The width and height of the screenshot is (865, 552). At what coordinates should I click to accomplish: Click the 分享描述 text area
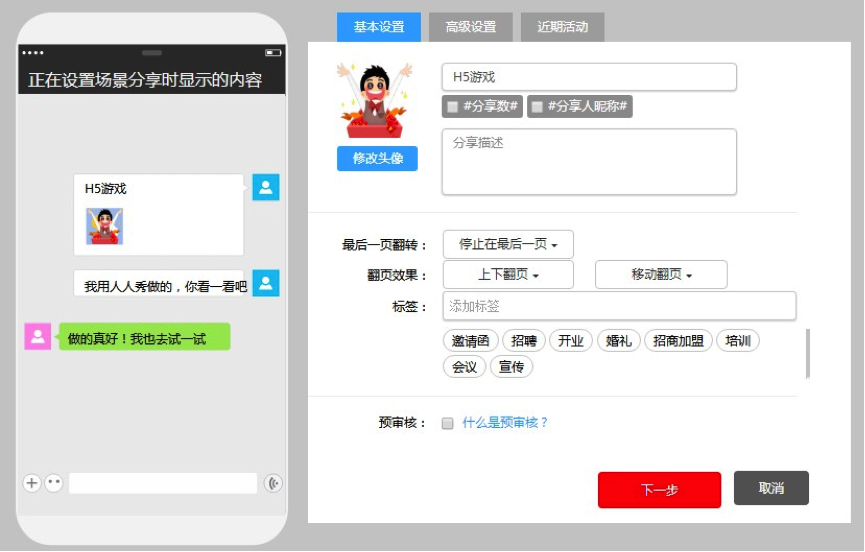[589, 162]
